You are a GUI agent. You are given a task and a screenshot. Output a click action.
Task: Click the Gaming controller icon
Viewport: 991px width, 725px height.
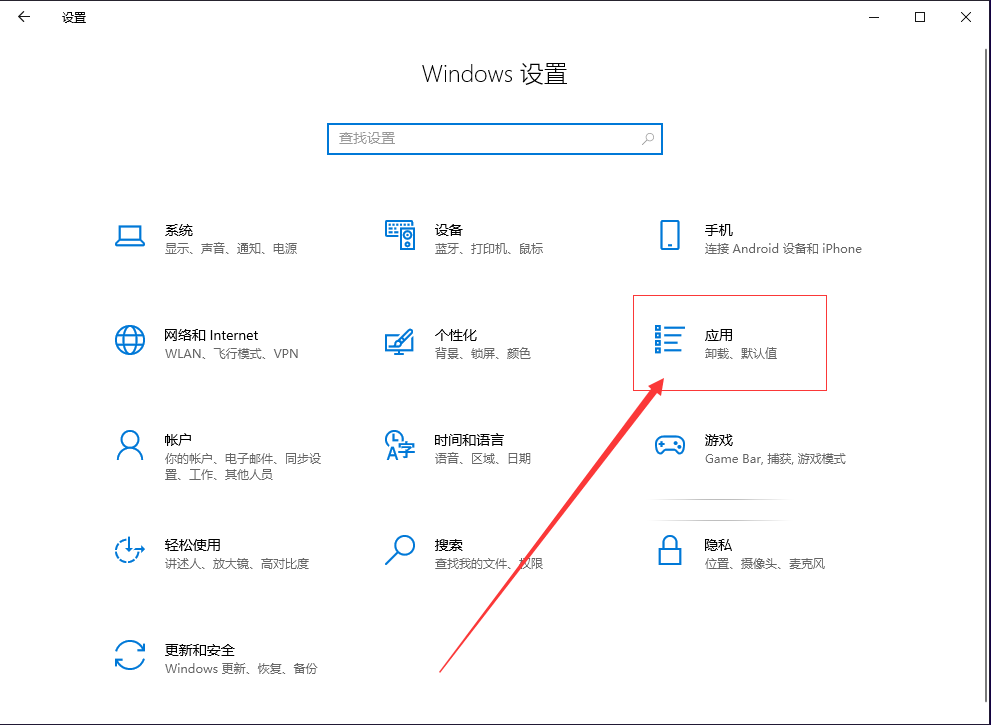tap(670, 445)
